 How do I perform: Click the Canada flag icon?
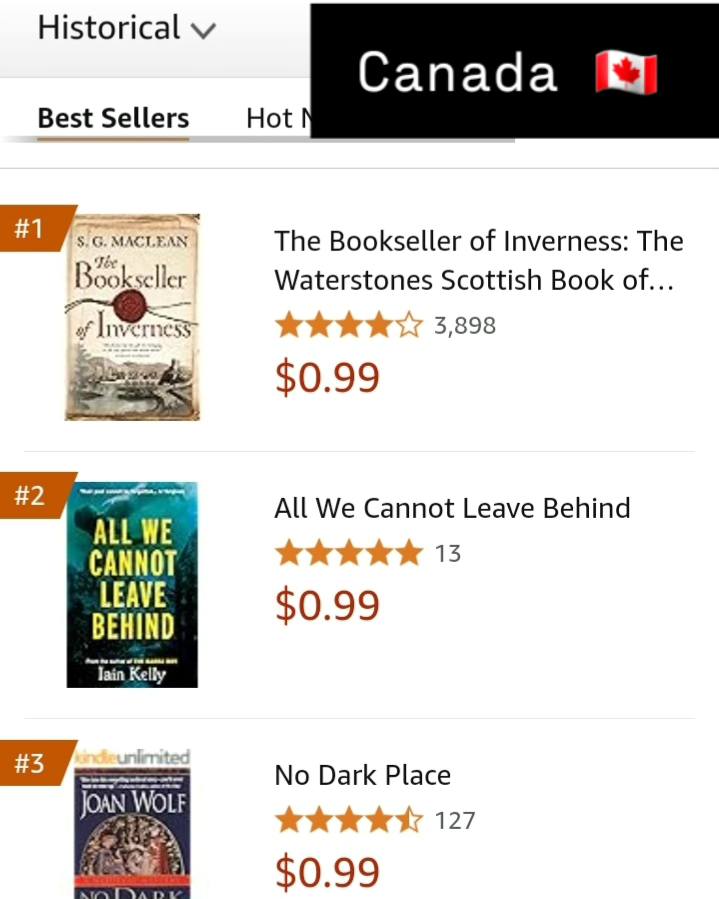pyautogui.click(x=626, y=73)
